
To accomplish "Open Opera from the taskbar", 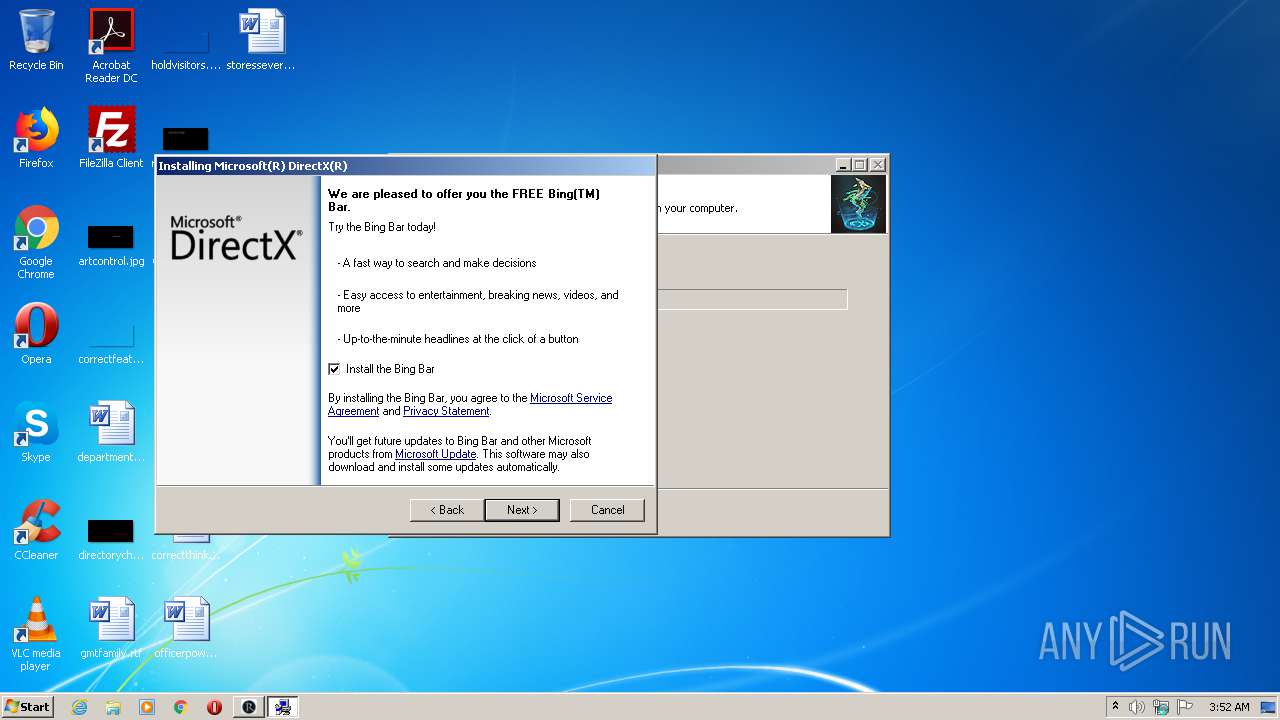I will click(x=214, y=707).
